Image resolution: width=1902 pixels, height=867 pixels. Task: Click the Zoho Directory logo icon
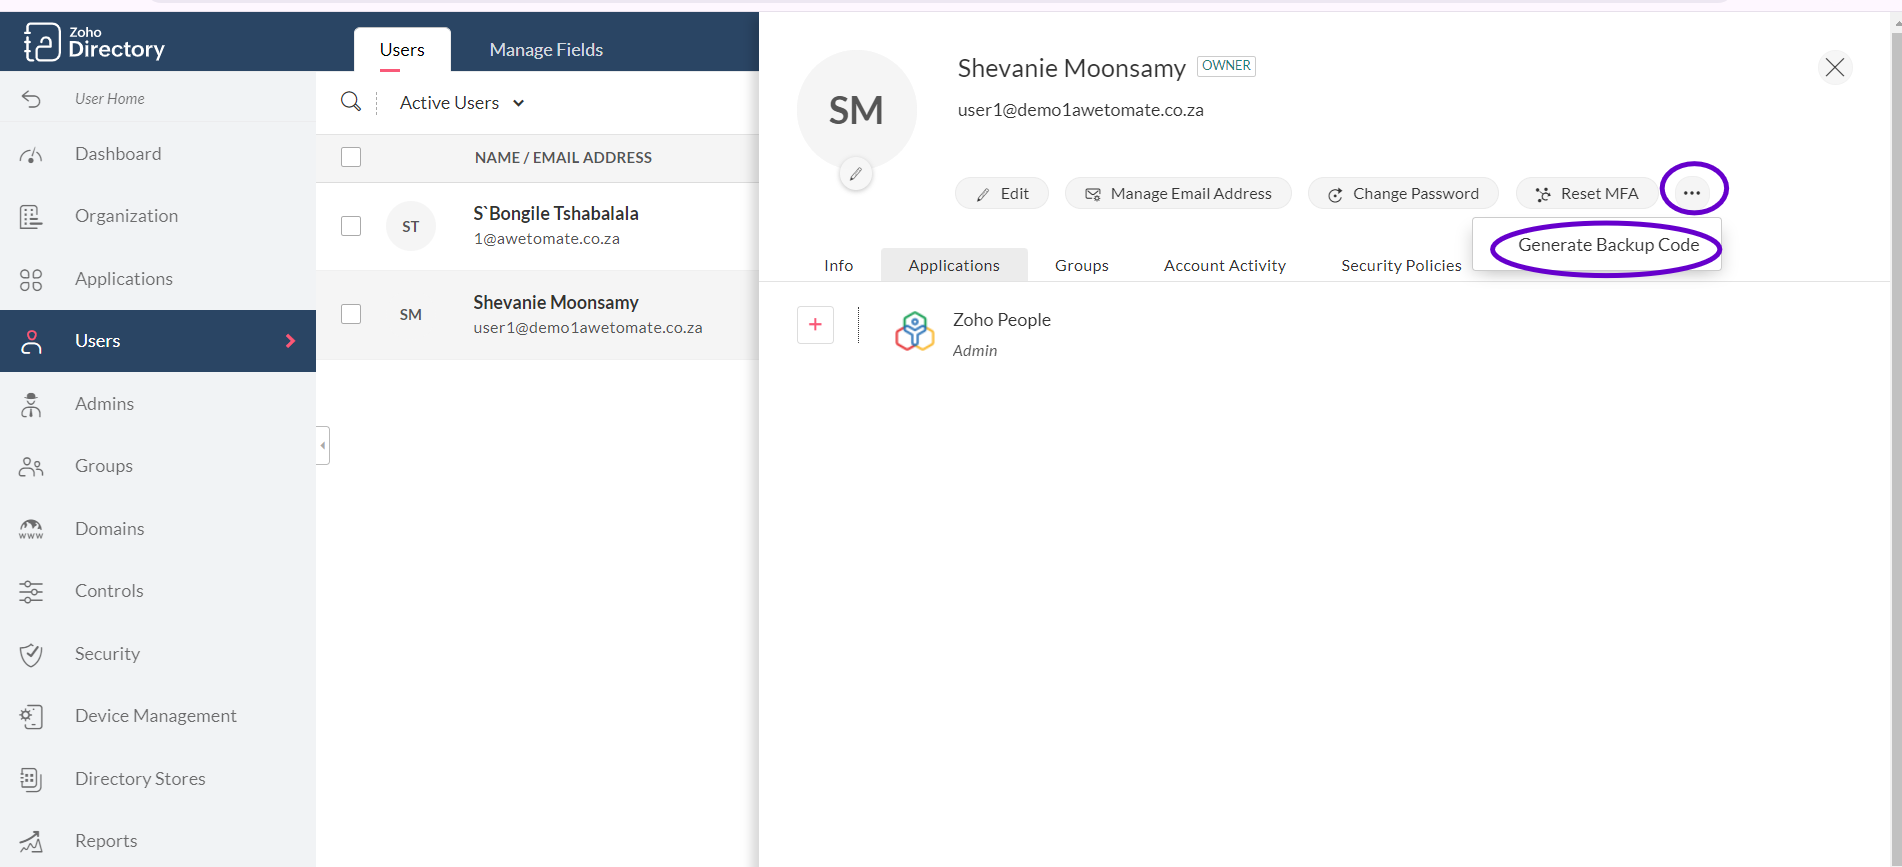[x=41, y=42]
